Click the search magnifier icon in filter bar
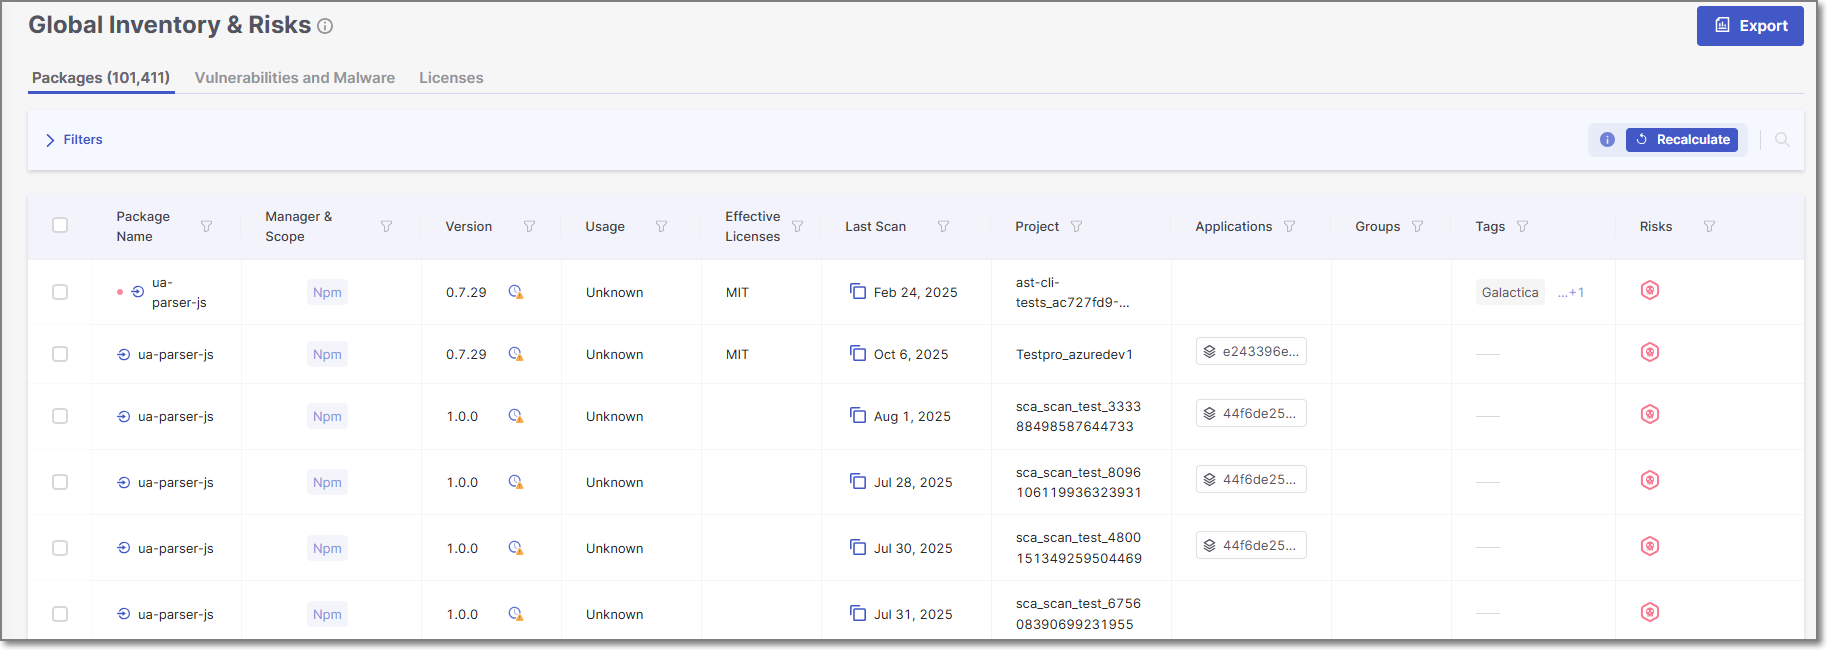The image size is (1827, 650). 1782,140
